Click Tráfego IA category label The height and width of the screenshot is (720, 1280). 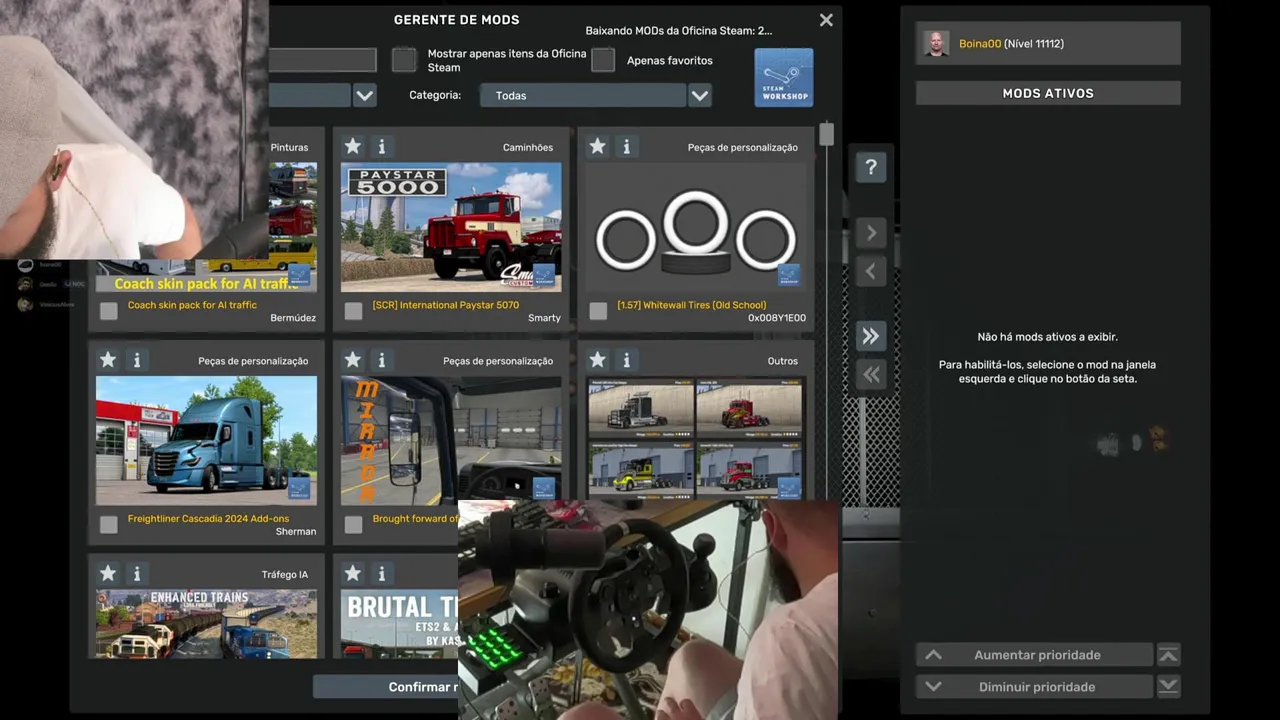click(285, 575)
